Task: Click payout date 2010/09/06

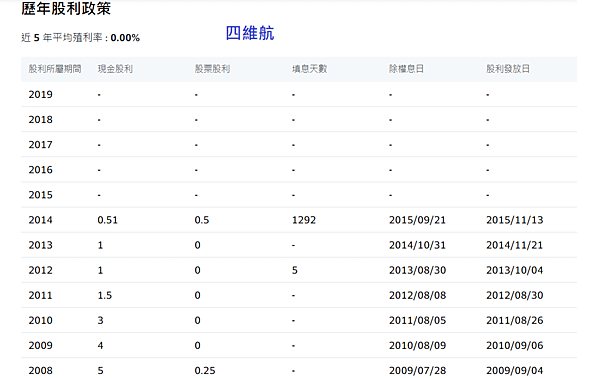Action: [515, 345]
